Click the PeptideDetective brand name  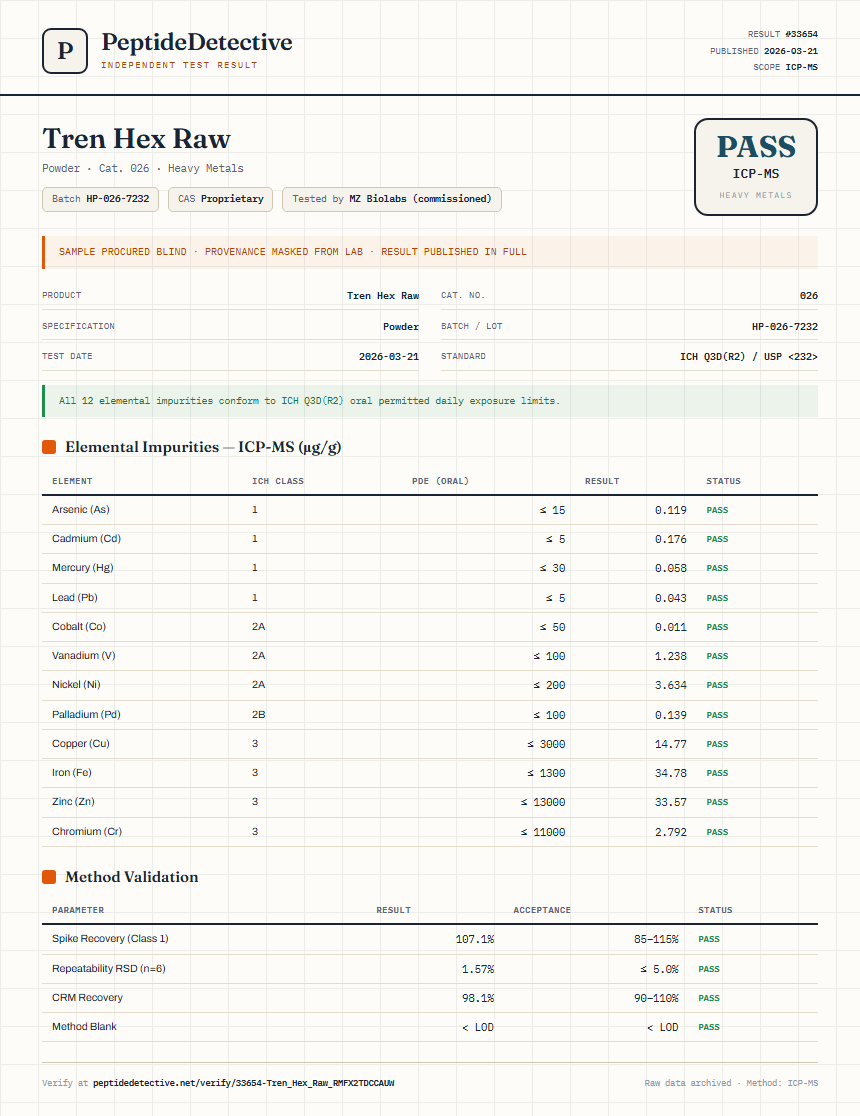(x=196, y=42)
